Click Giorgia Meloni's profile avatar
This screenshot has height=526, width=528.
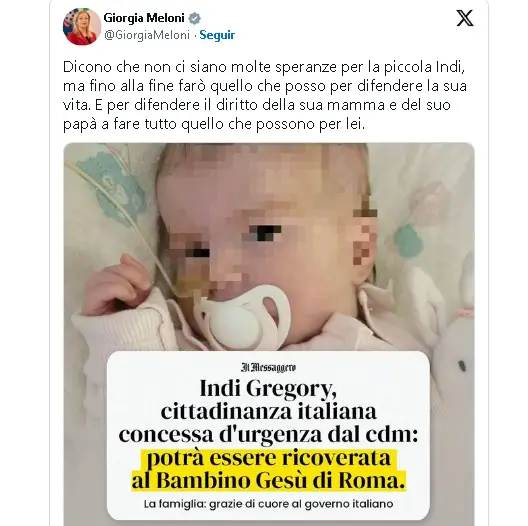click(x=82, y=26)
